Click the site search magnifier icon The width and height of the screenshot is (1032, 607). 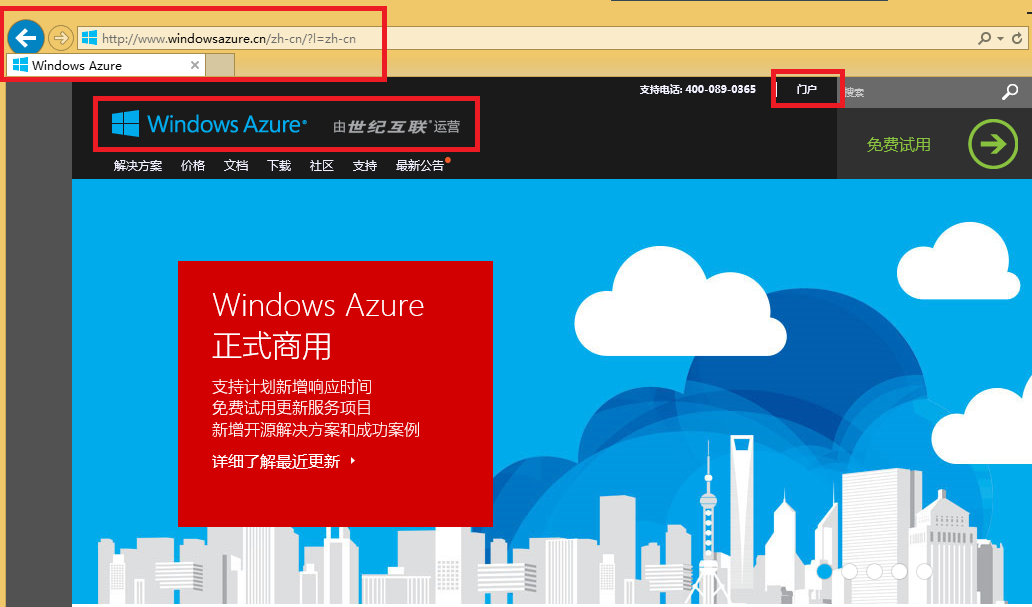point(1010,92)
